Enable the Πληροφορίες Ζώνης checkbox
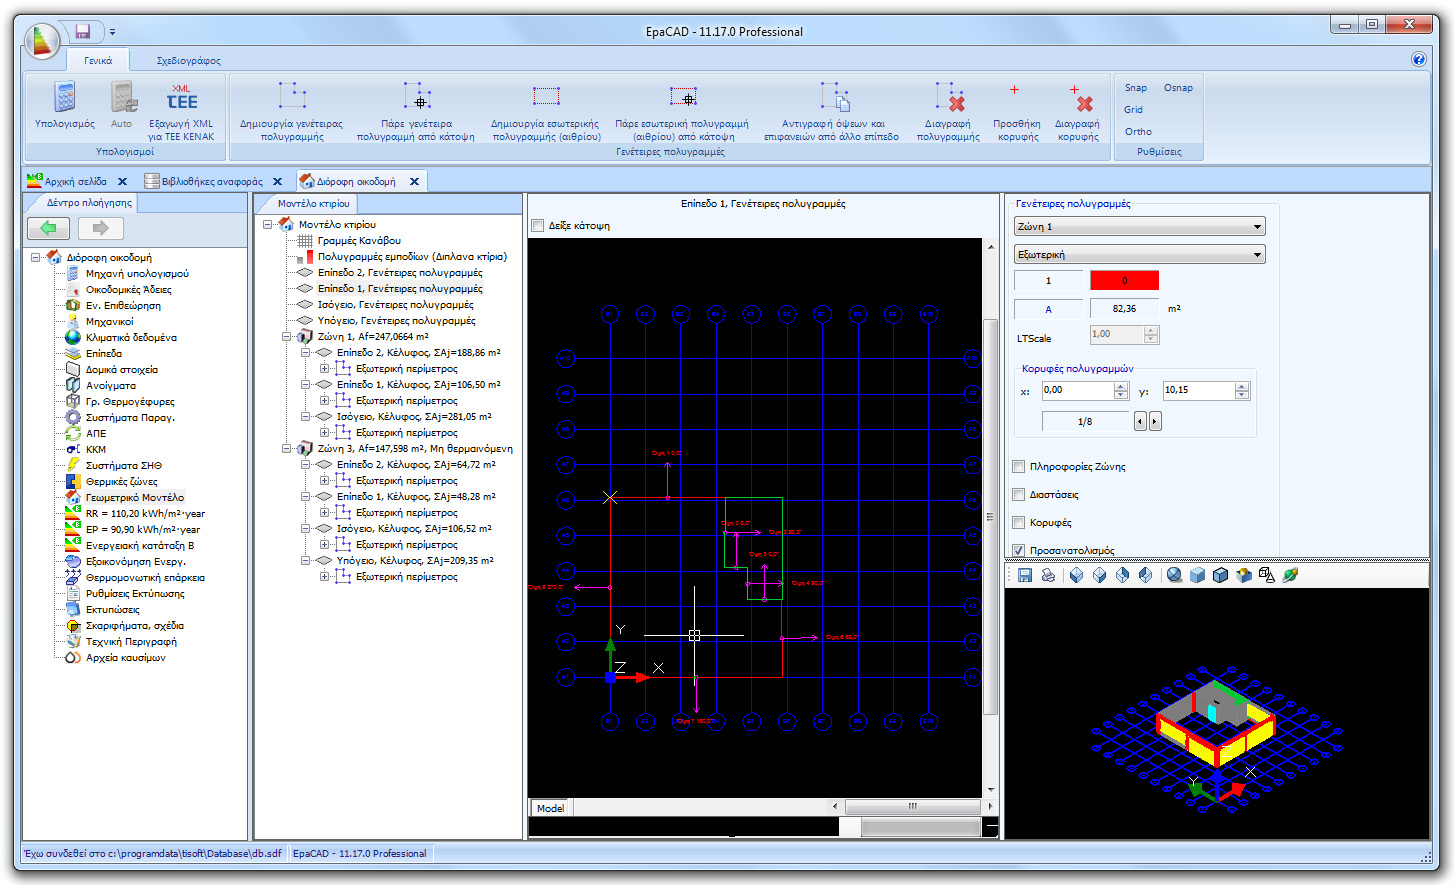Image resolution: width=1454 pixels, height=885 pixels. point(1018,466)
